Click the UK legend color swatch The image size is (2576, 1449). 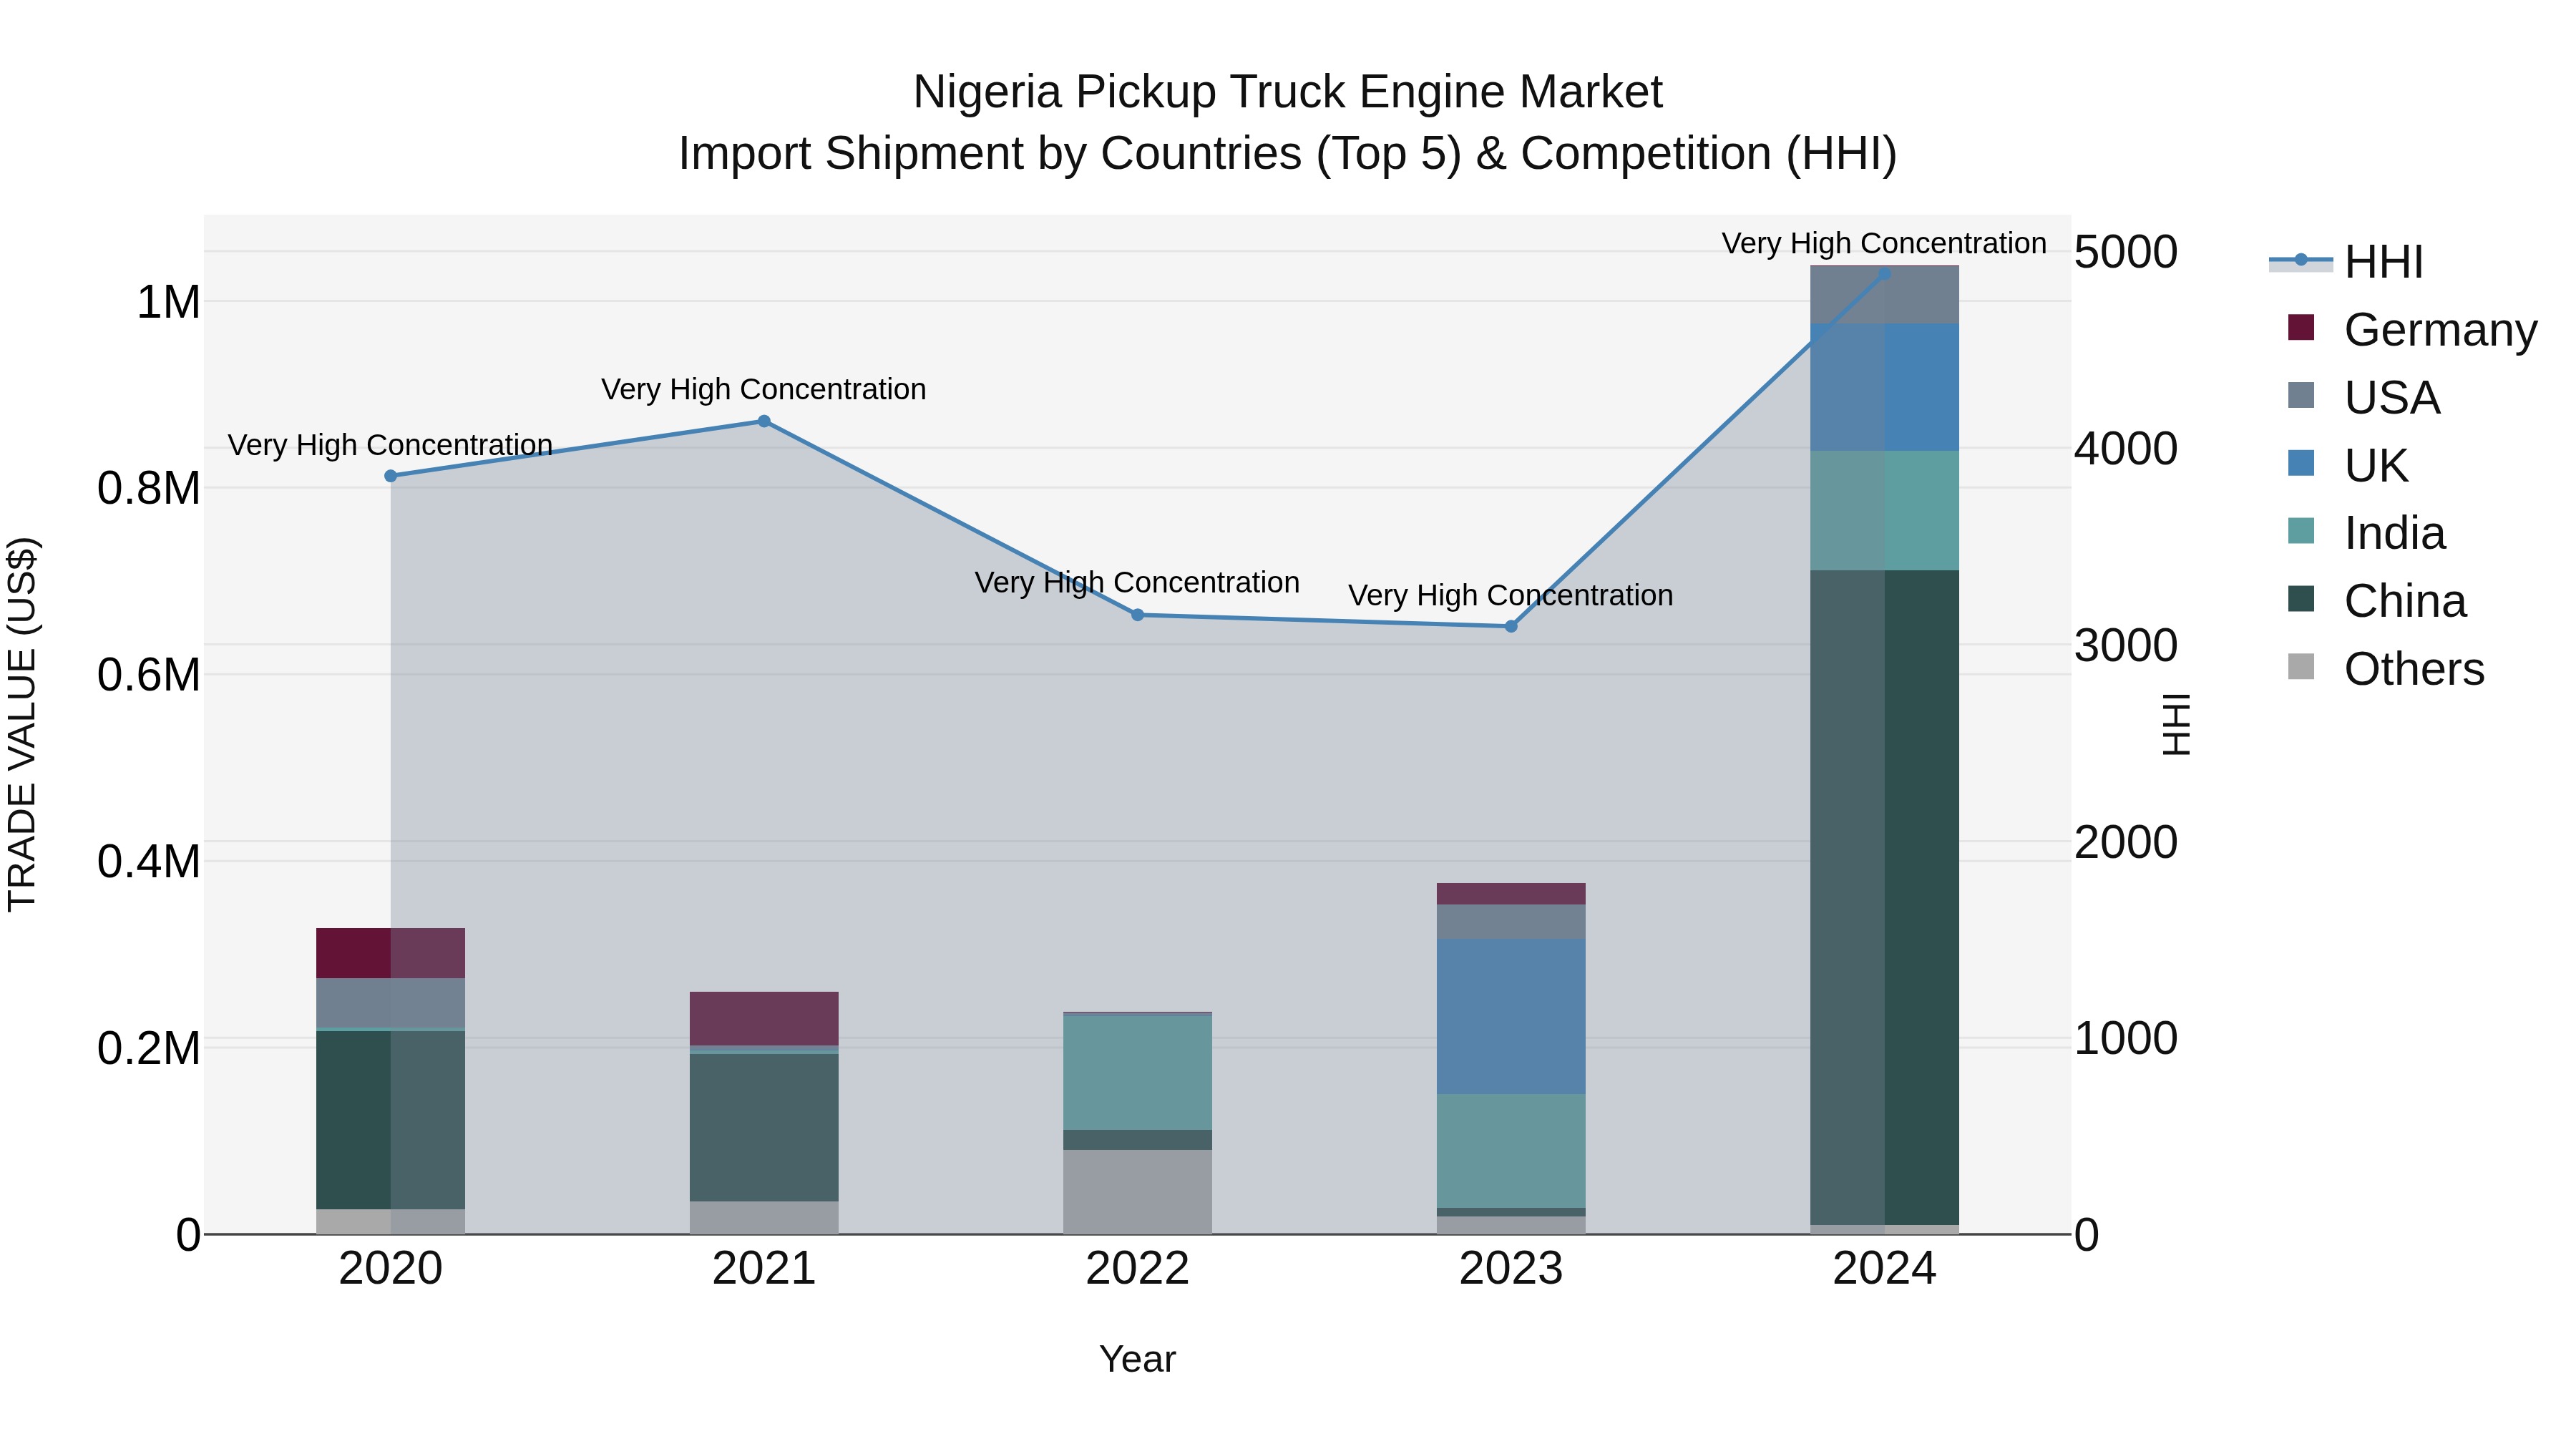tap(2301, 463)
